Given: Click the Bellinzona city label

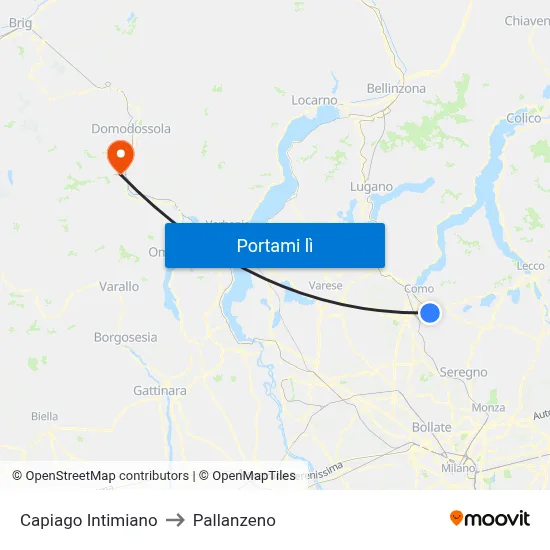Looking at the screenshot, I should [396, 88].
